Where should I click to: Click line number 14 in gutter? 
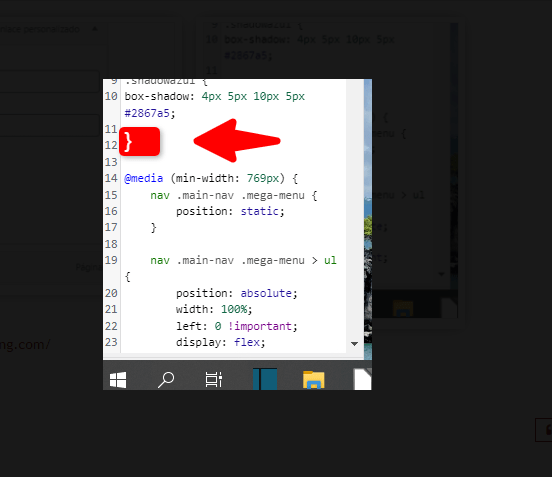tap(111, 178)
